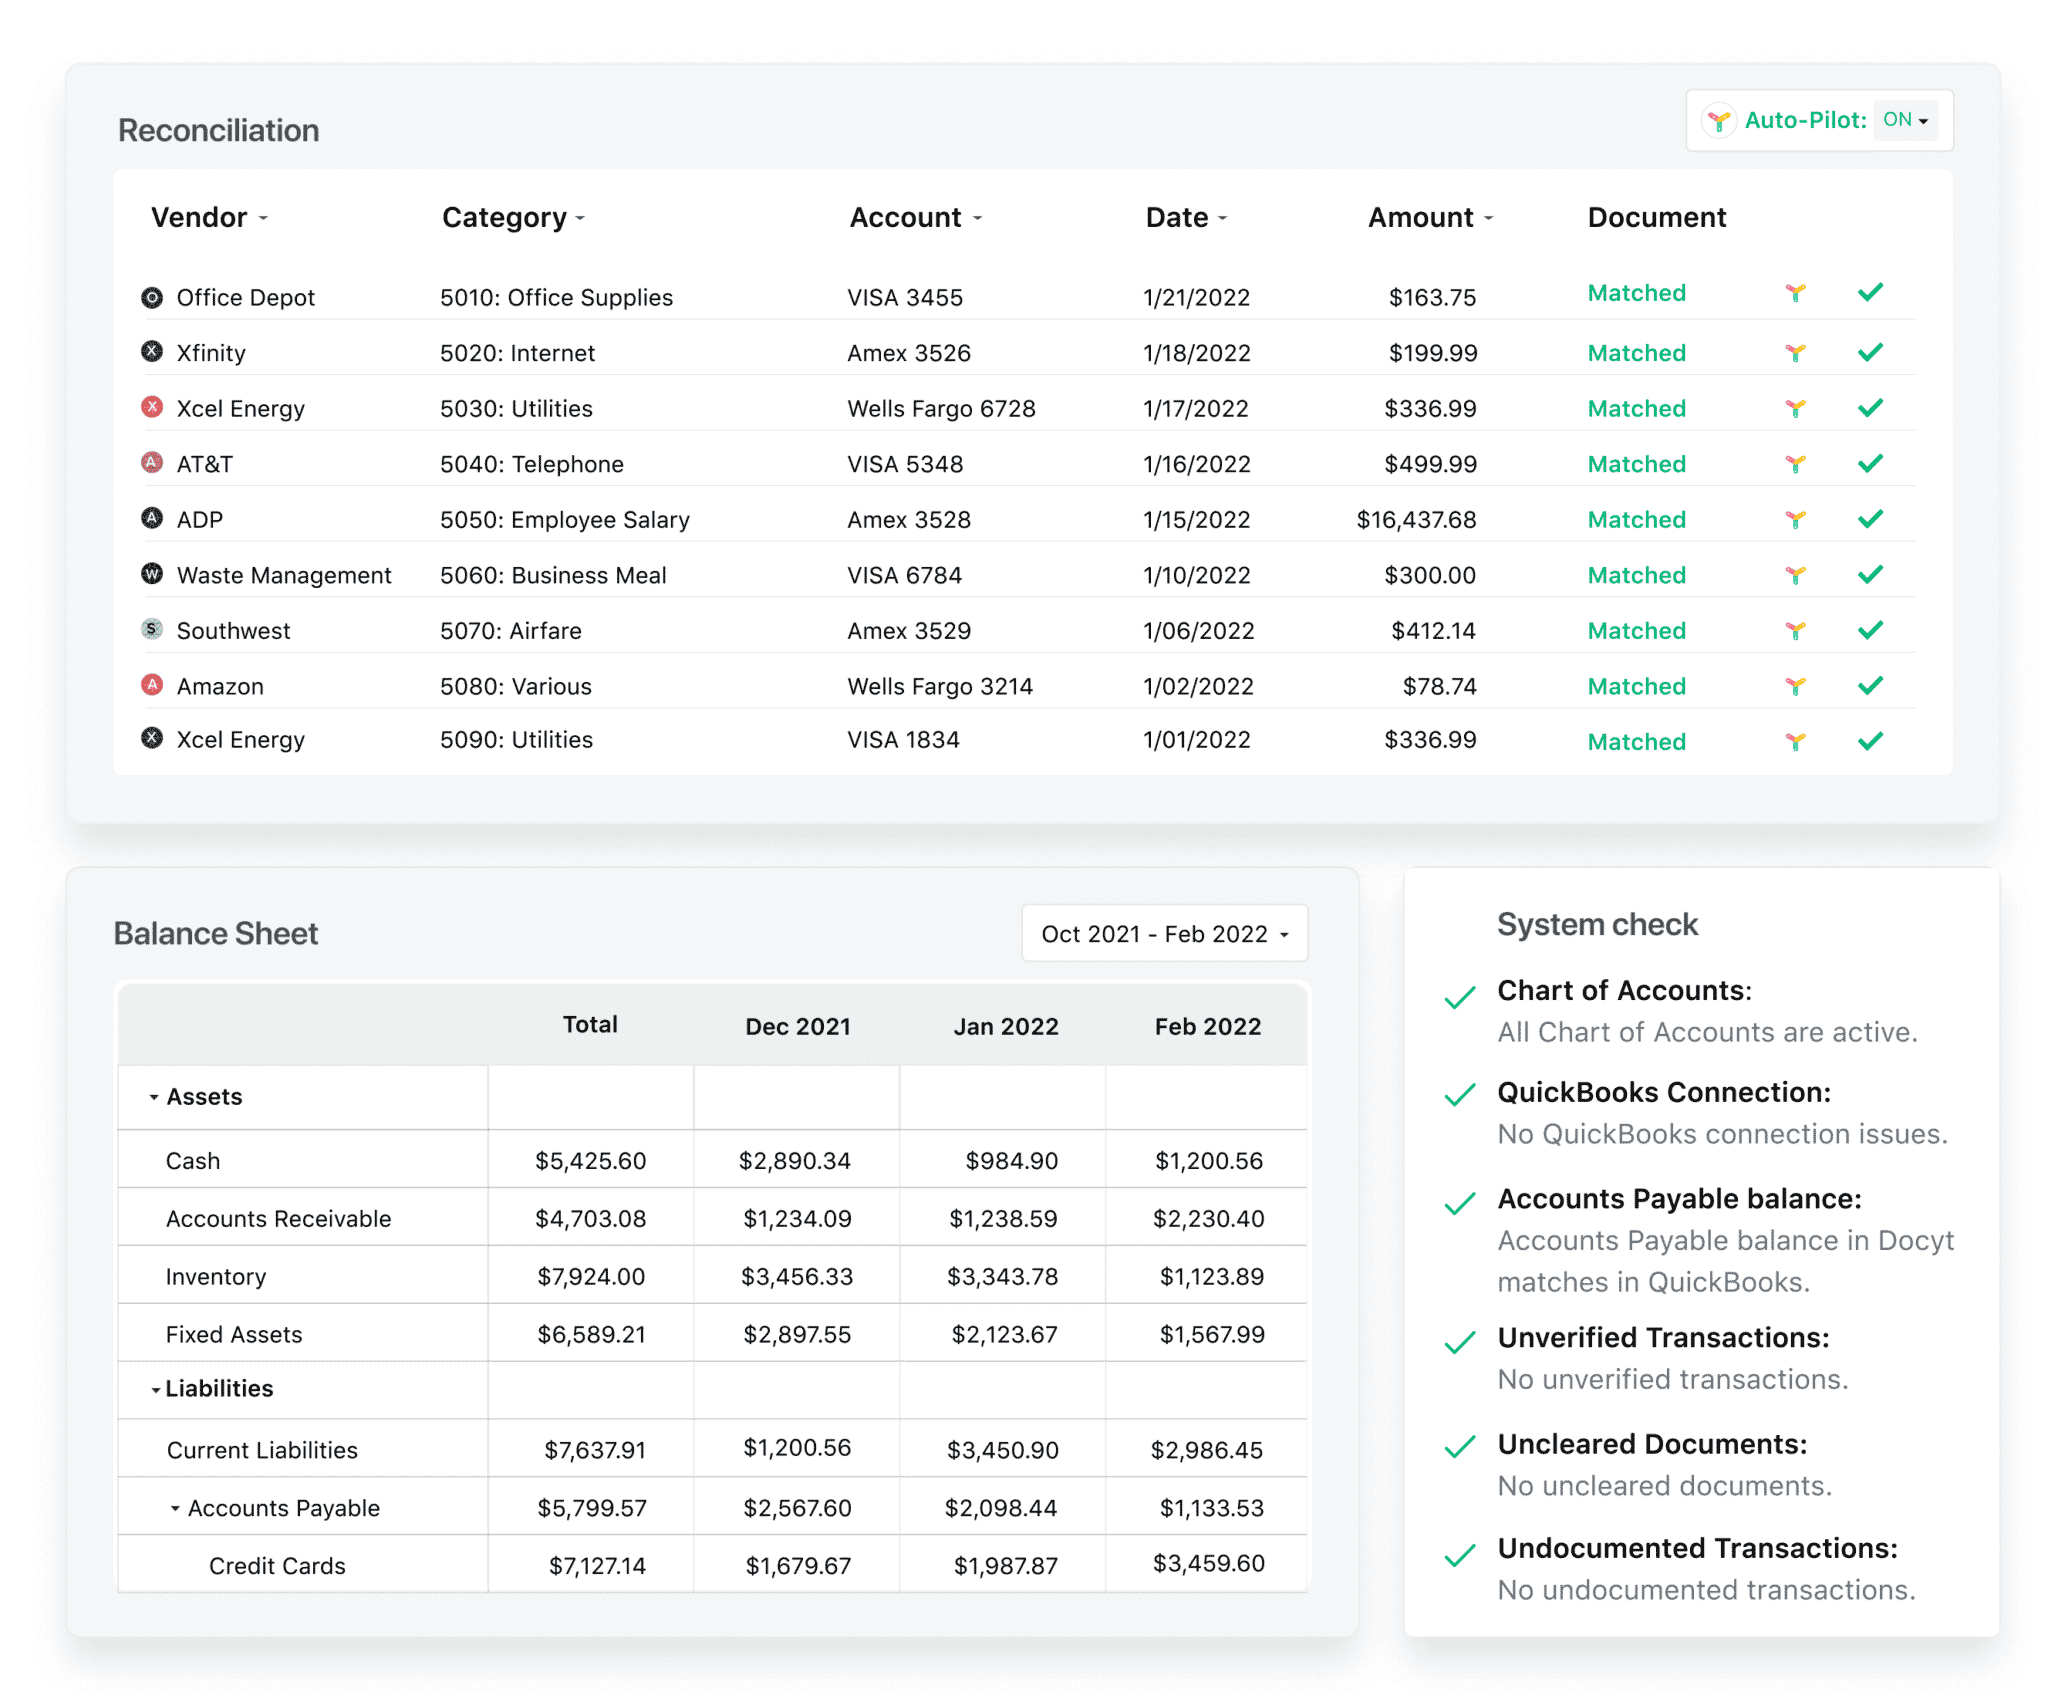Image resolution: width=2048 pixels, height=1699 pixels.
Task: Click the auto-pilot icon in ADP row
Action: [x=1796, y=520]
